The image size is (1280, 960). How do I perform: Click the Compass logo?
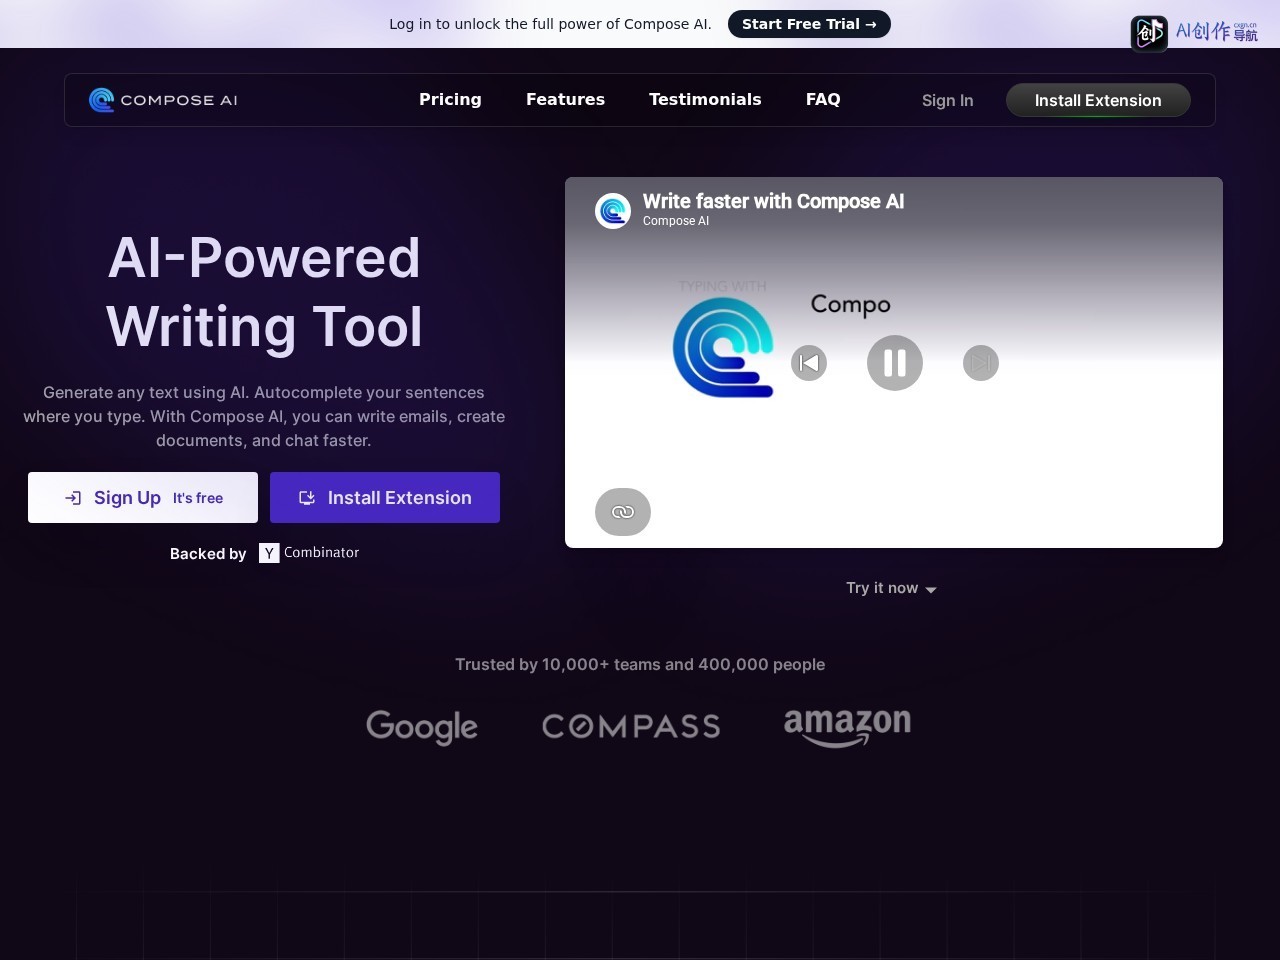pos(631,726)
